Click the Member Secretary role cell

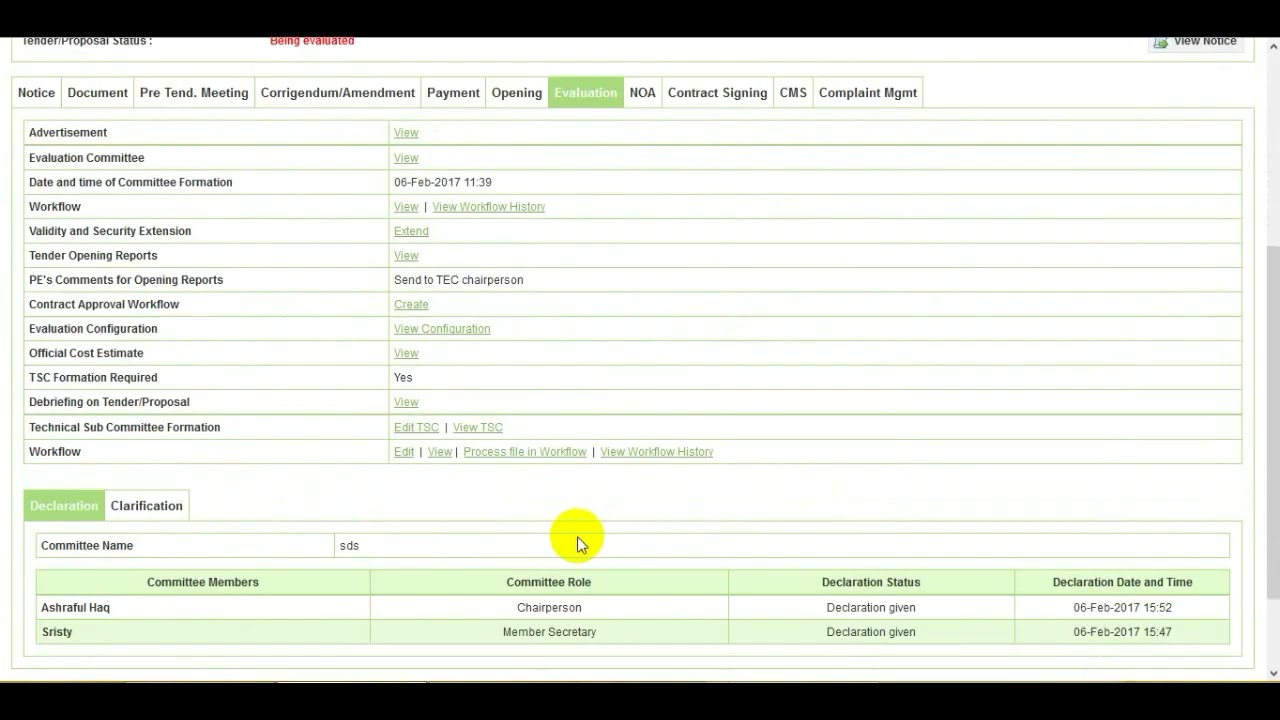(549, 632)
